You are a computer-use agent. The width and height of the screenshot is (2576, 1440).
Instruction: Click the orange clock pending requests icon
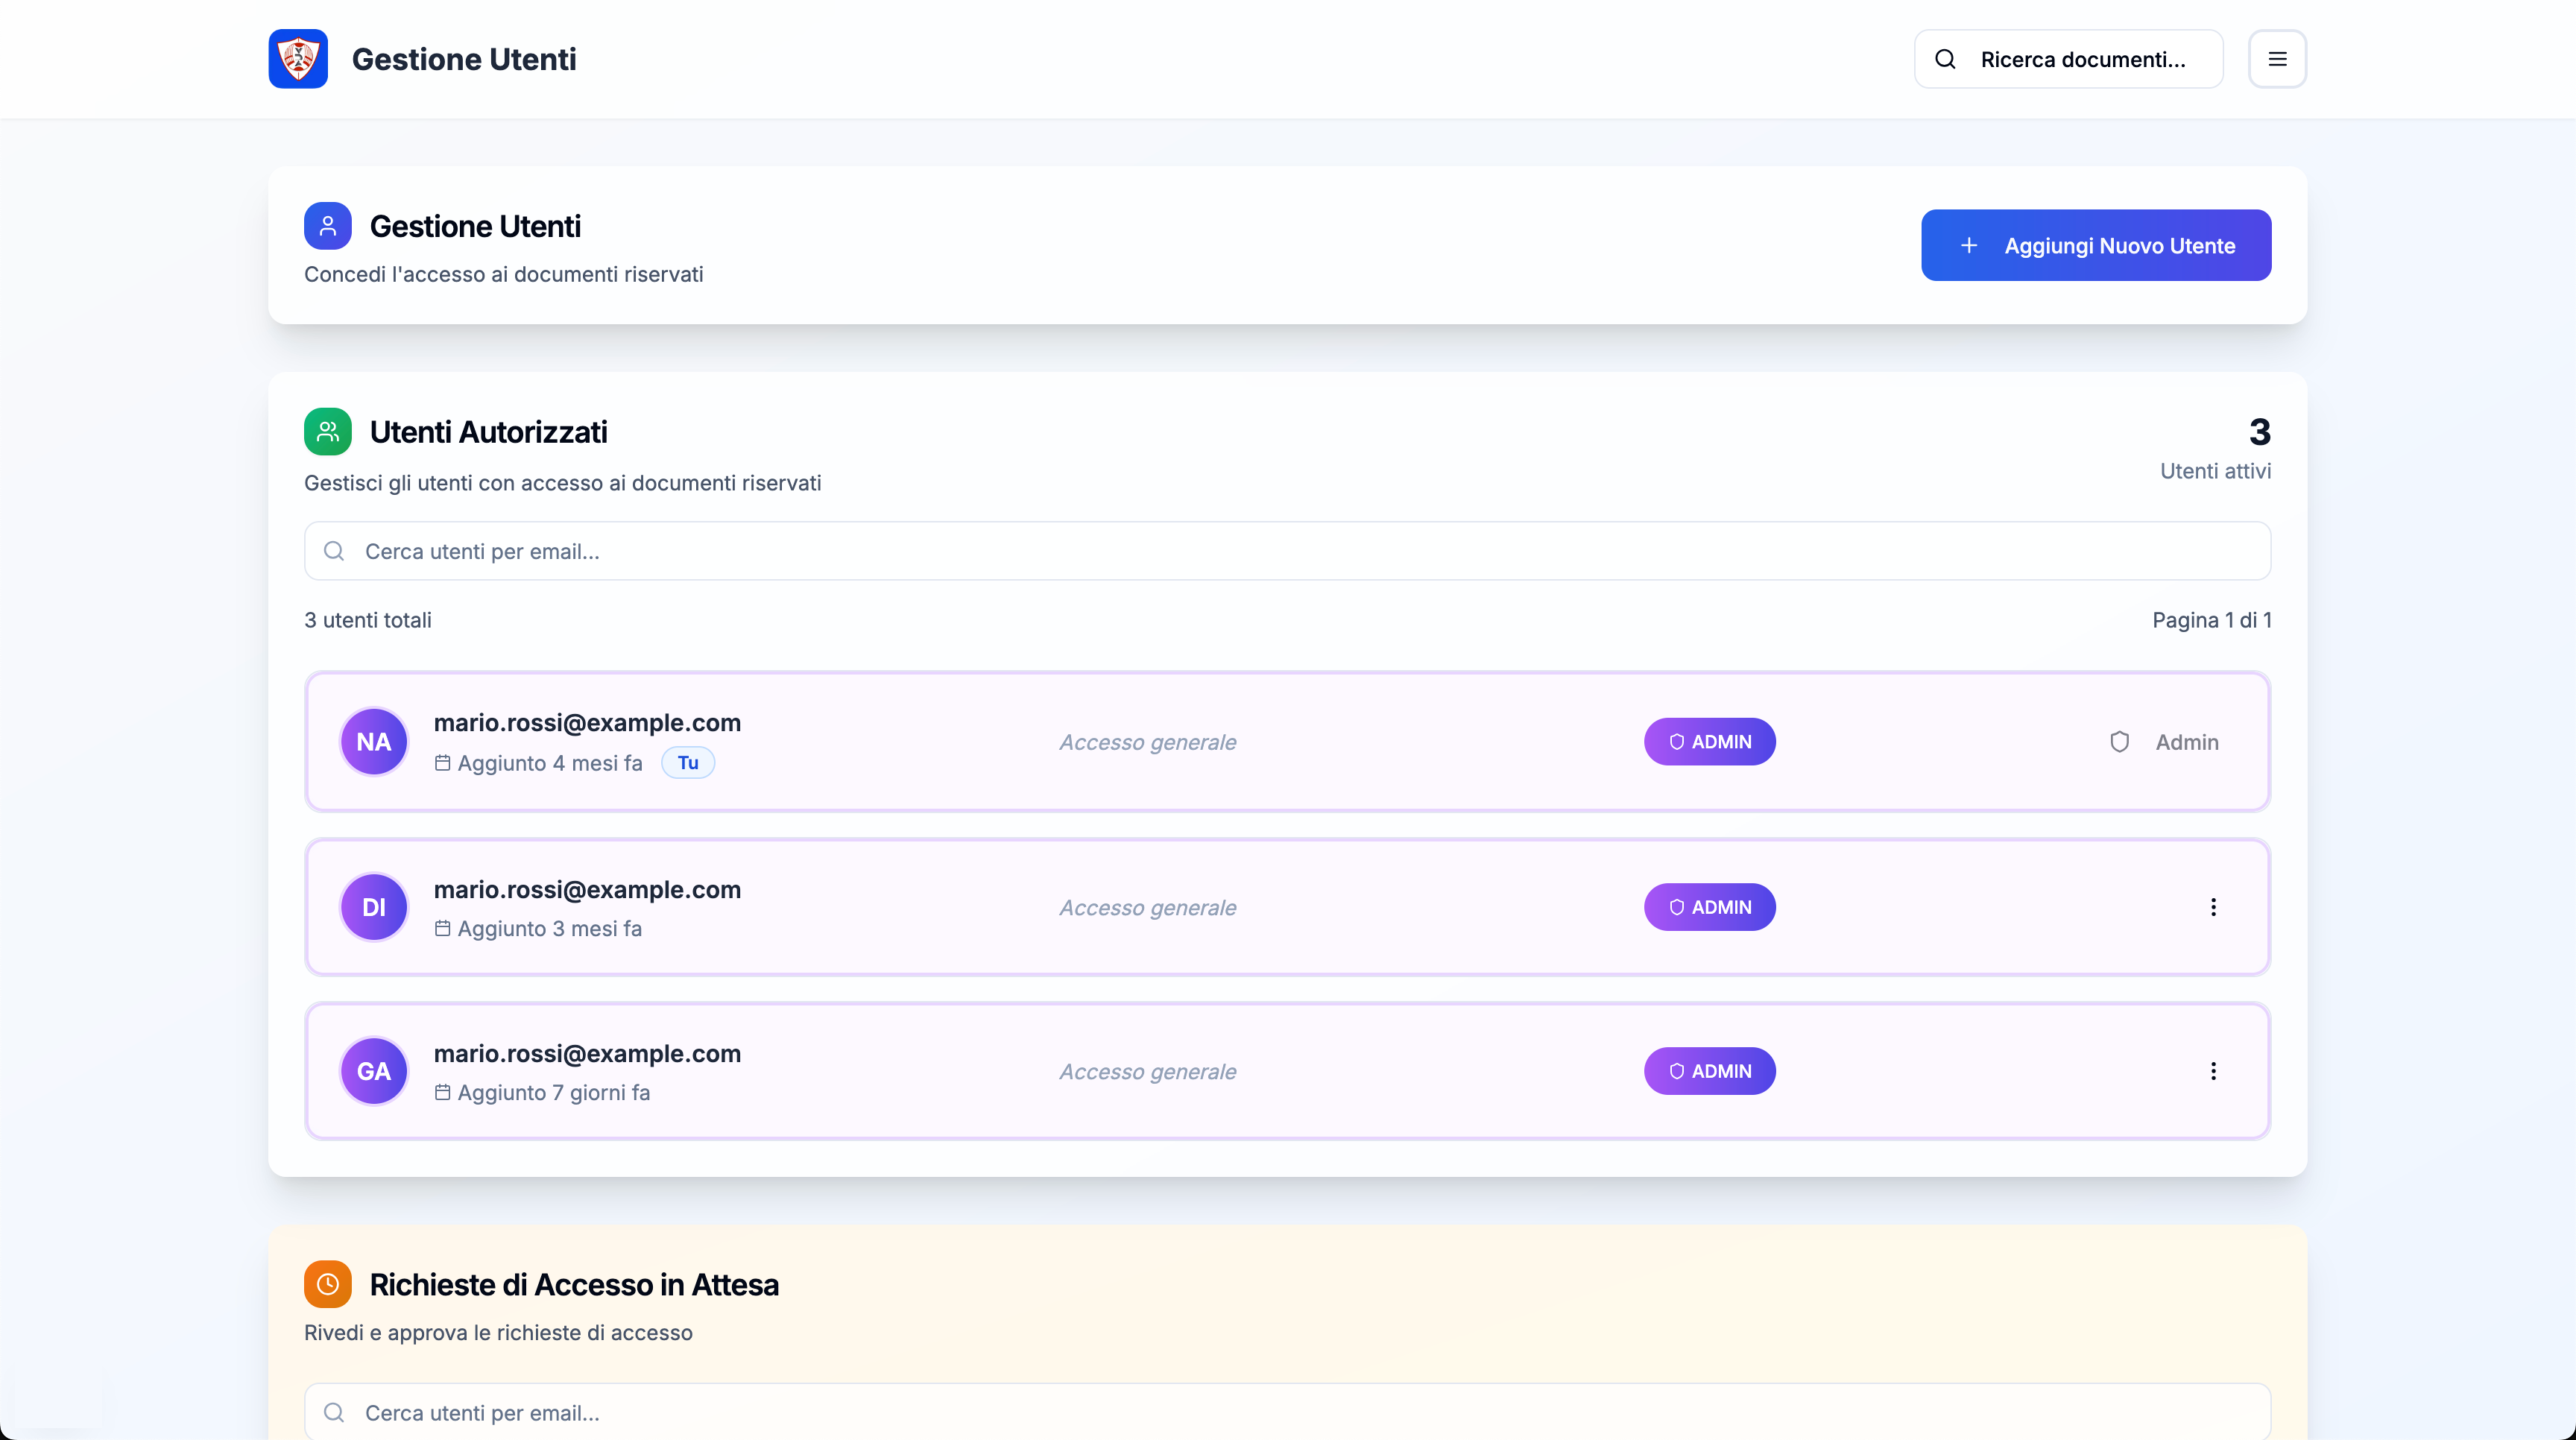327,1284
